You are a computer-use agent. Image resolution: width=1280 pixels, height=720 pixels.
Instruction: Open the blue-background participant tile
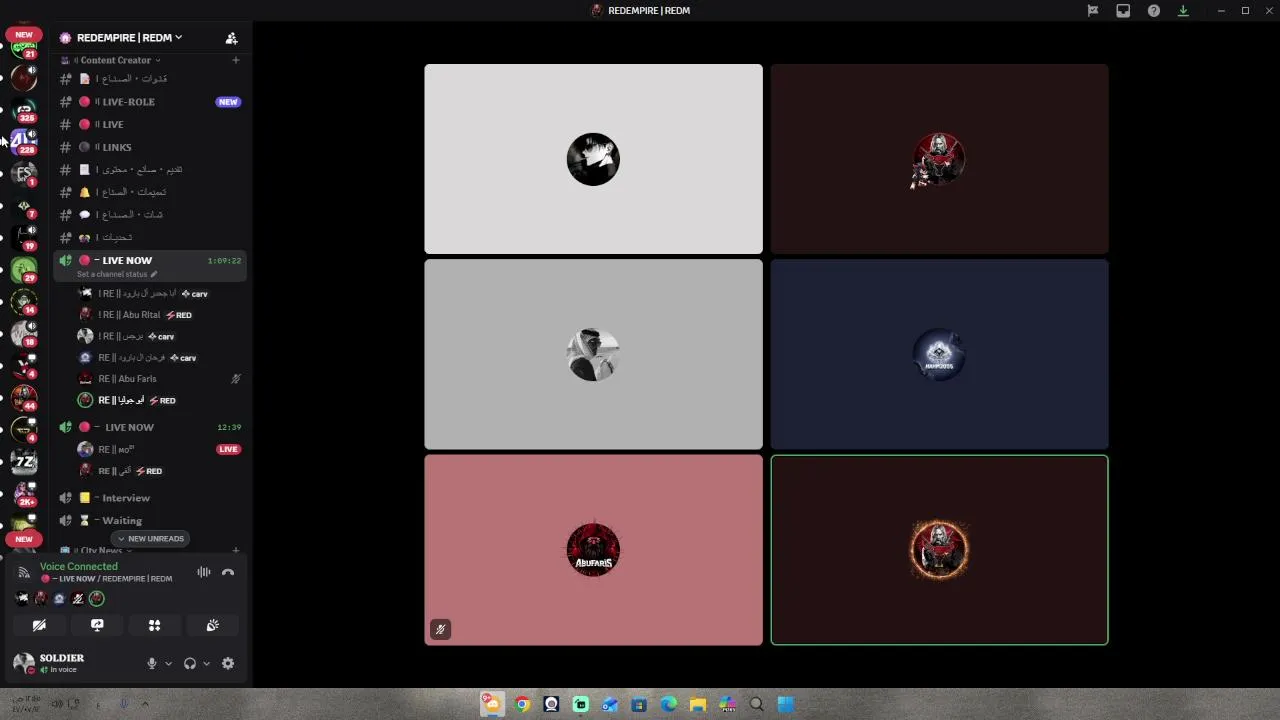pos(939,354)
